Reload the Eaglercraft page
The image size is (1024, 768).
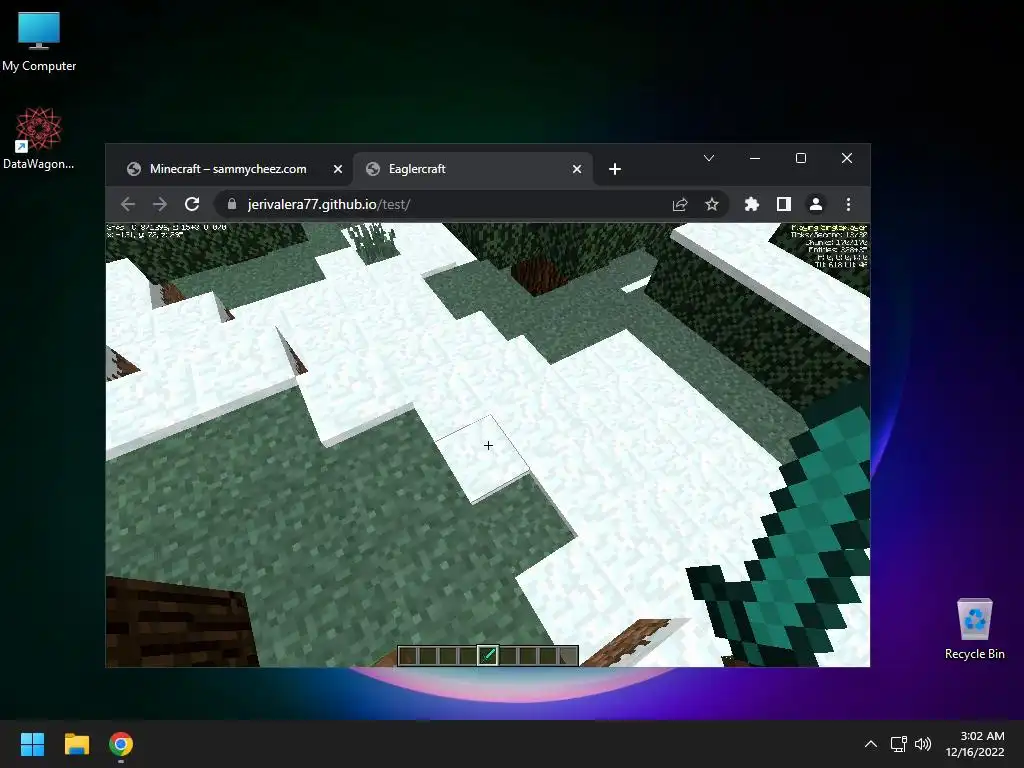tap(192, 204)
